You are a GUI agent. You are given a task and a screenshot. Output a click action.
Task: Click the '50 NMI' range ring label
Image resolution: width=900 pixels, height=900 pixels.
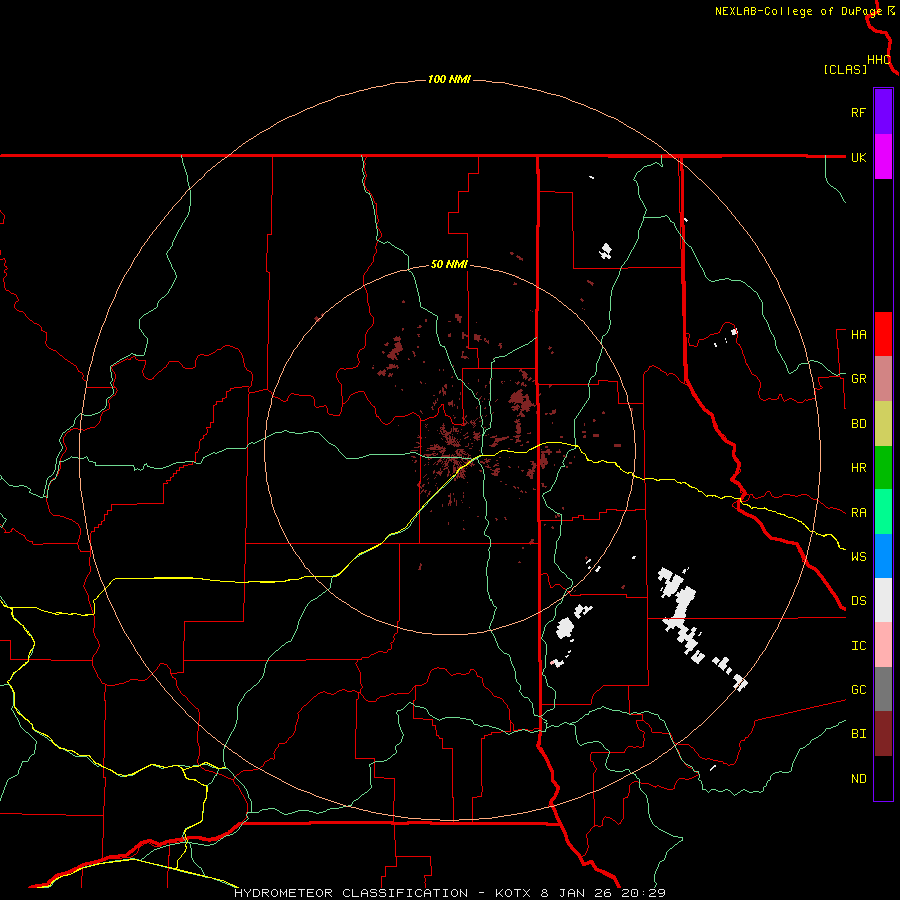pos(449,265)
